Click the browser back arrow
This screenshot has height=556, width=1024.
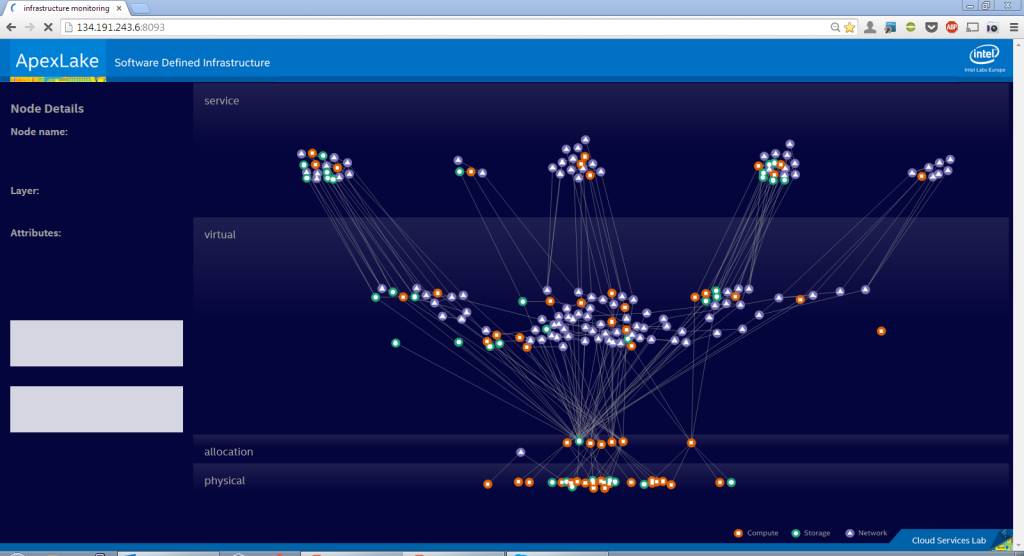[x=11, y=27]
